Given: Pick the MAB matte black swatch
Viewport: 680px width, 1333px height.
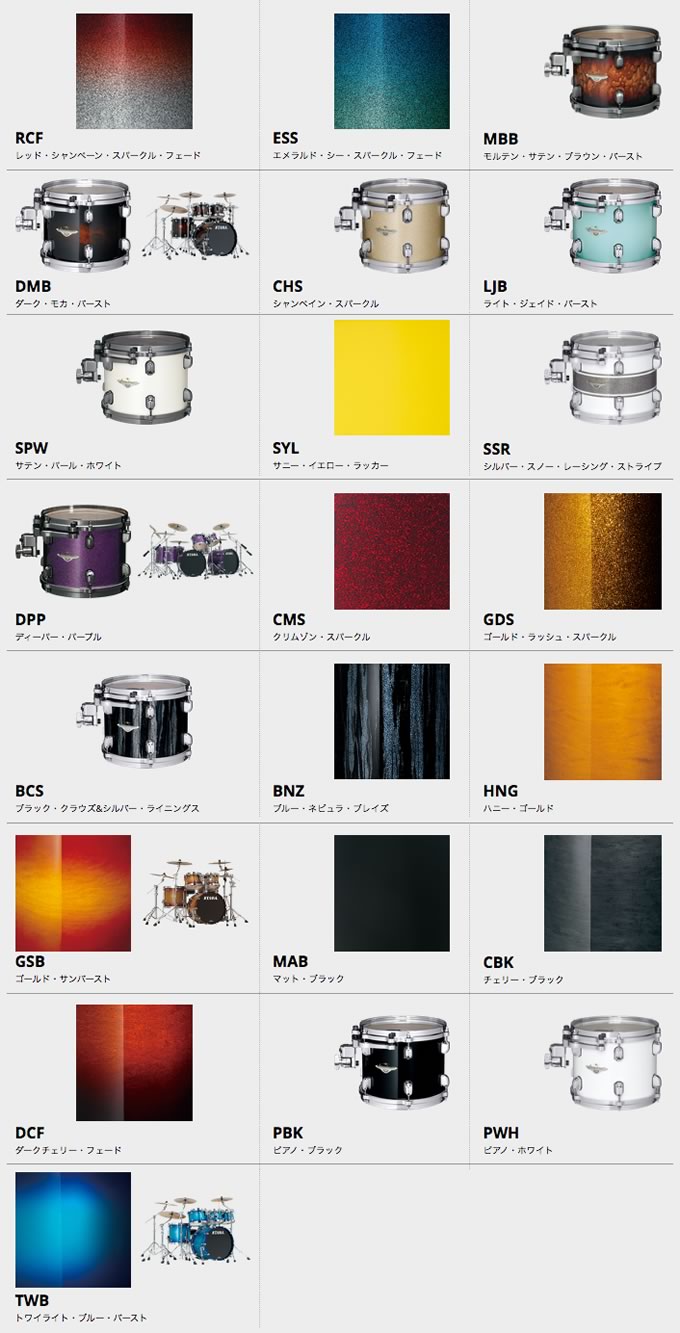Looking at the screenshot, I should click(392, 893).
